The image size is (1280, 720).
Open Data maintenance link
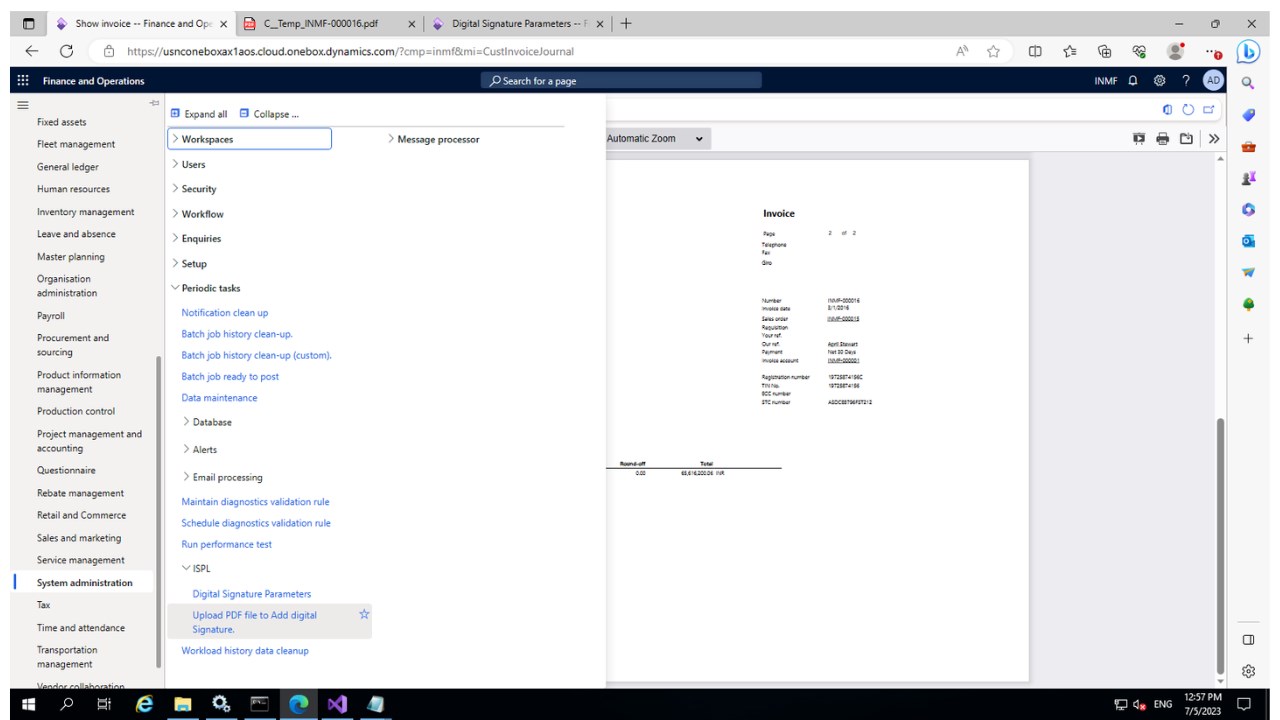point(219,397)
